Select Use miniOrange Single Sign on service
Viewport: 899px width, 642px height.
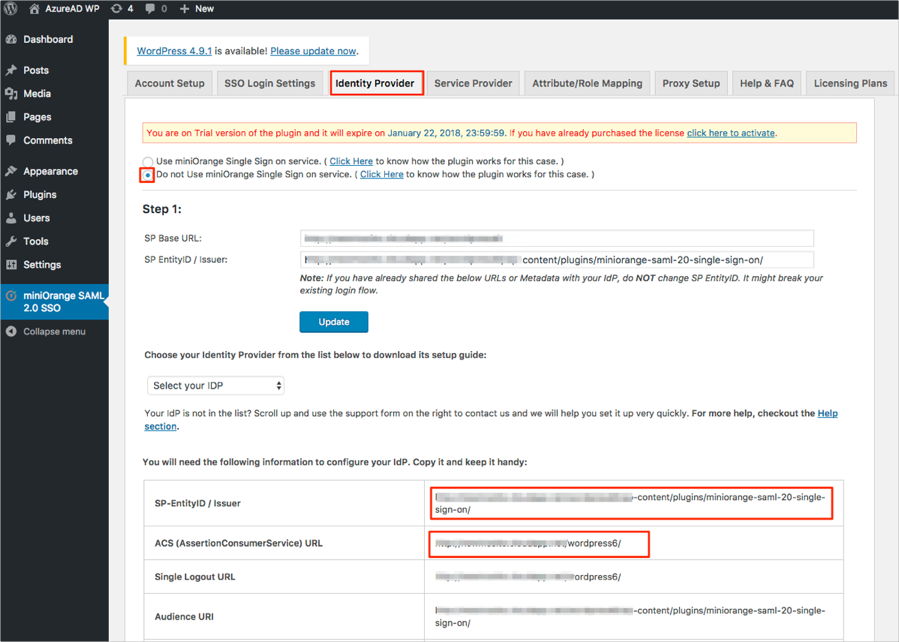tap(148, 162)
